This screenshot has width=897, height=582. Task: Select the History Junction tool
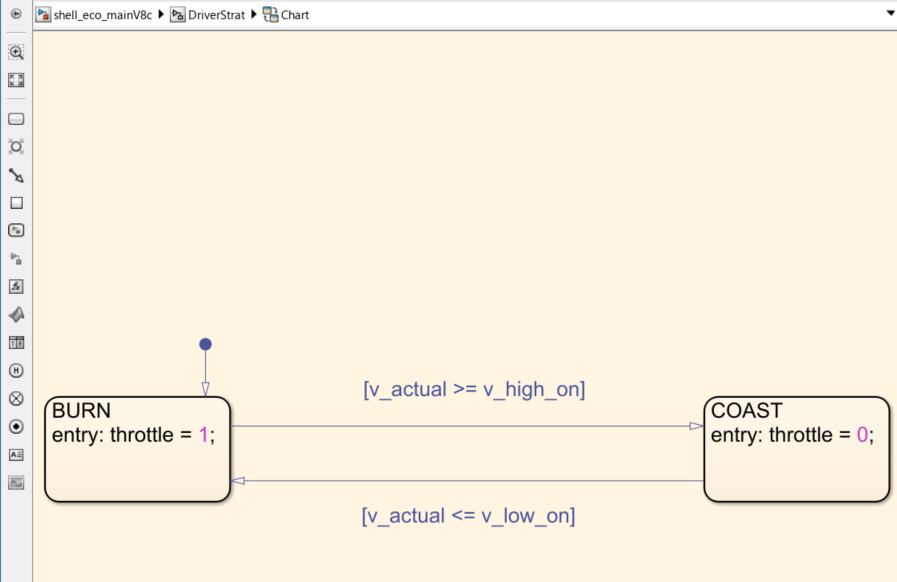pos(16,369)
